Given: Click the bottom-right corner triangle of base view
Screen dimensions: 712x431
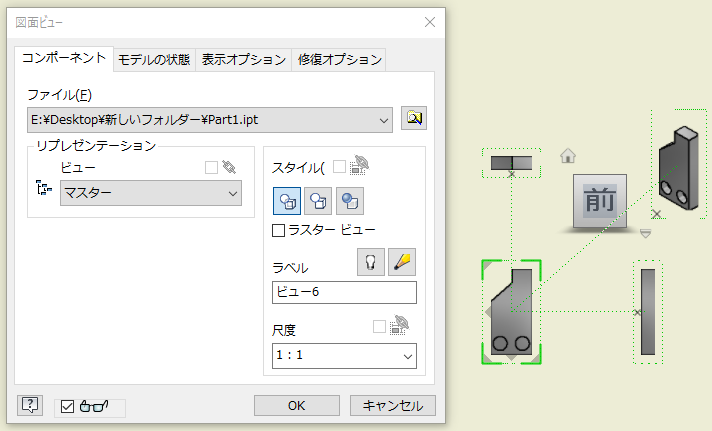Looking at the screenshot, I should [535, 358].
